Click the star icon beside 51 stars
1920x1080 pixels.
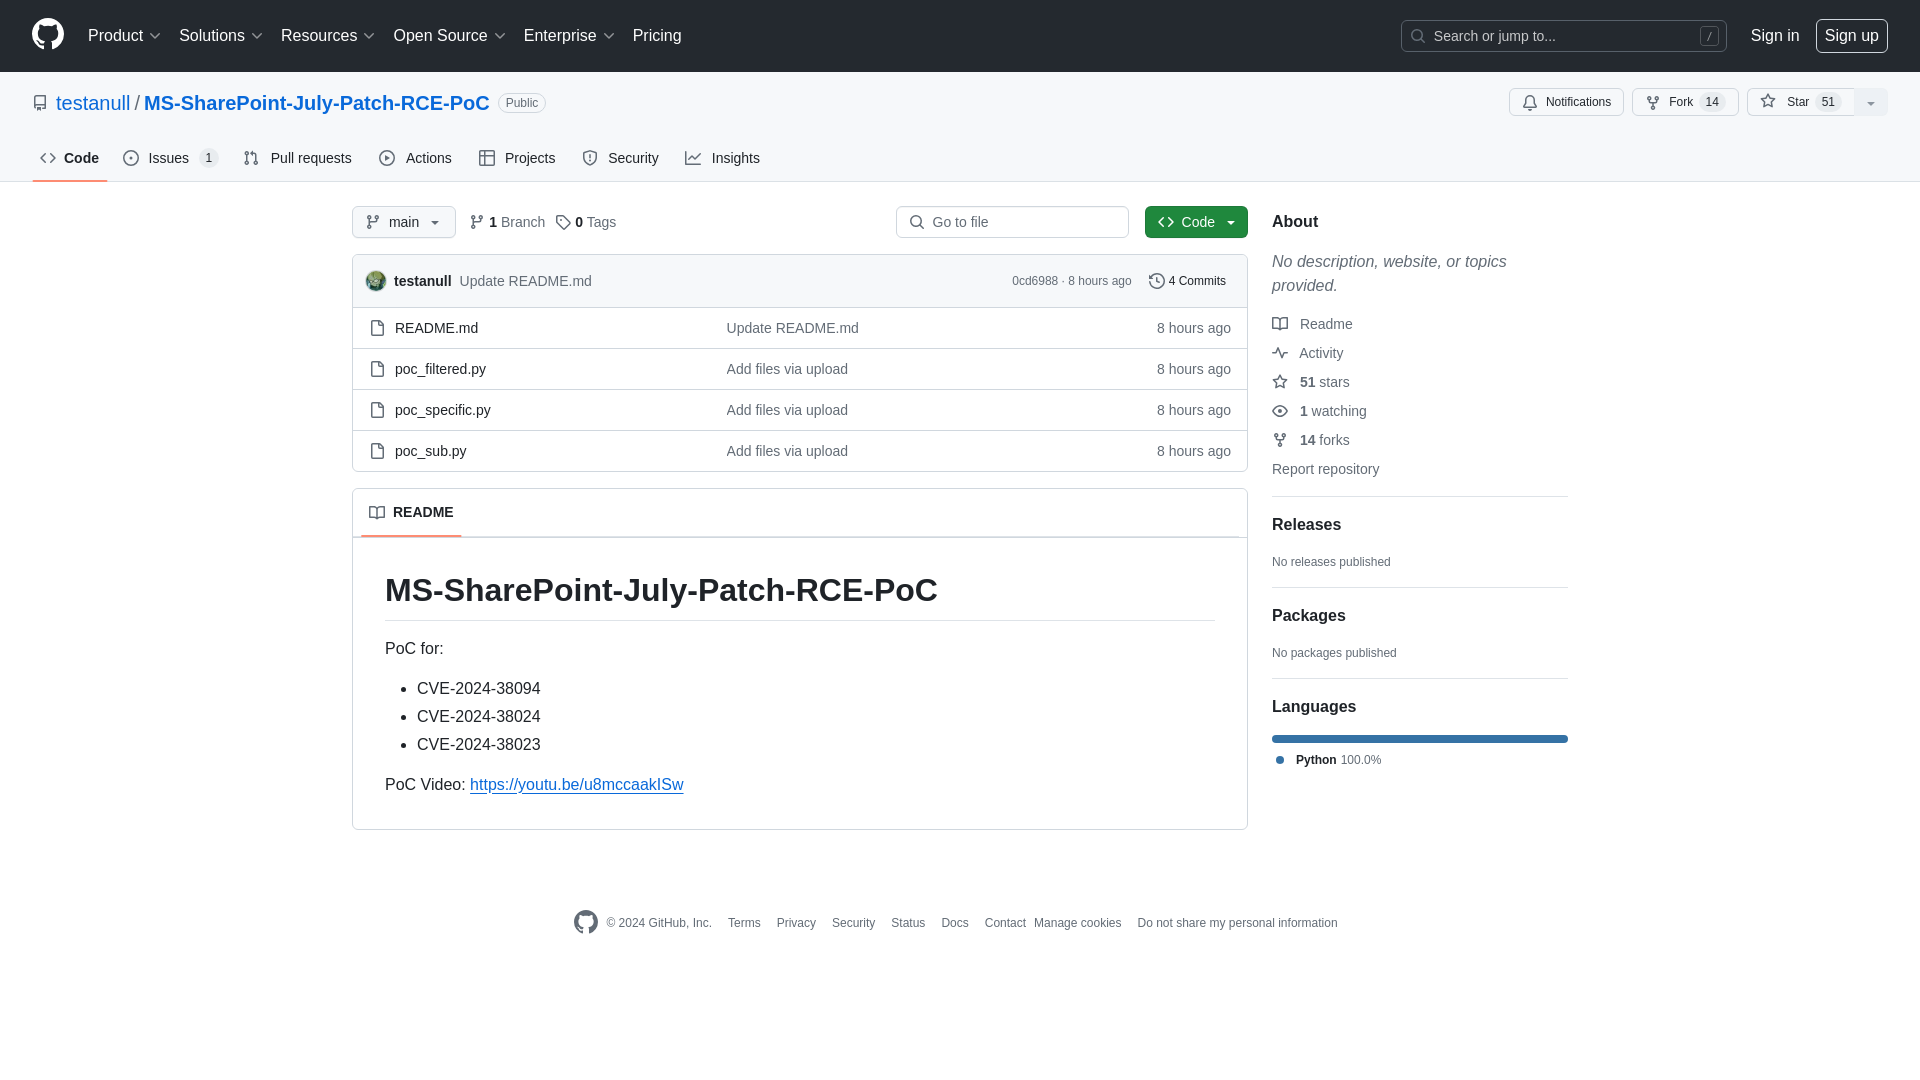[1280, 382]
